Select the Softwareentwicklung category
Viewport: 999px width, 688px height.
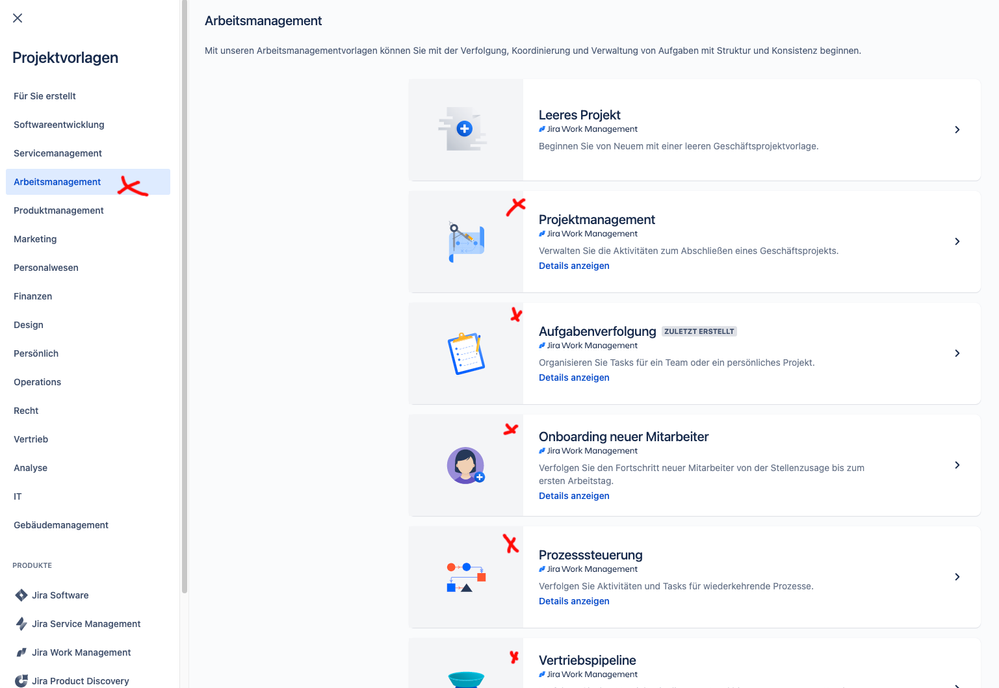click(x=88, y=125)
